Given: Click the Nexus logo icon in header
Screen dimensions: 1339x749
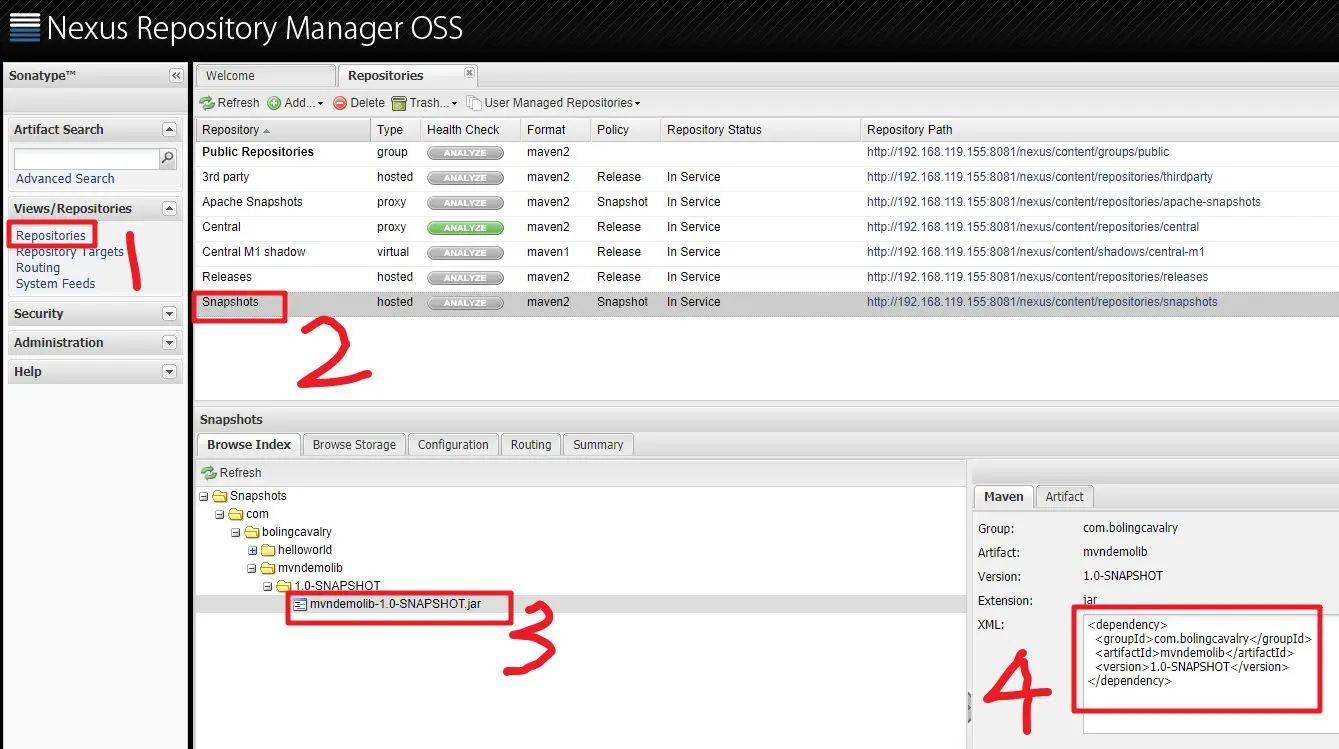Looking at the screenshot, I should coord(24,26).
